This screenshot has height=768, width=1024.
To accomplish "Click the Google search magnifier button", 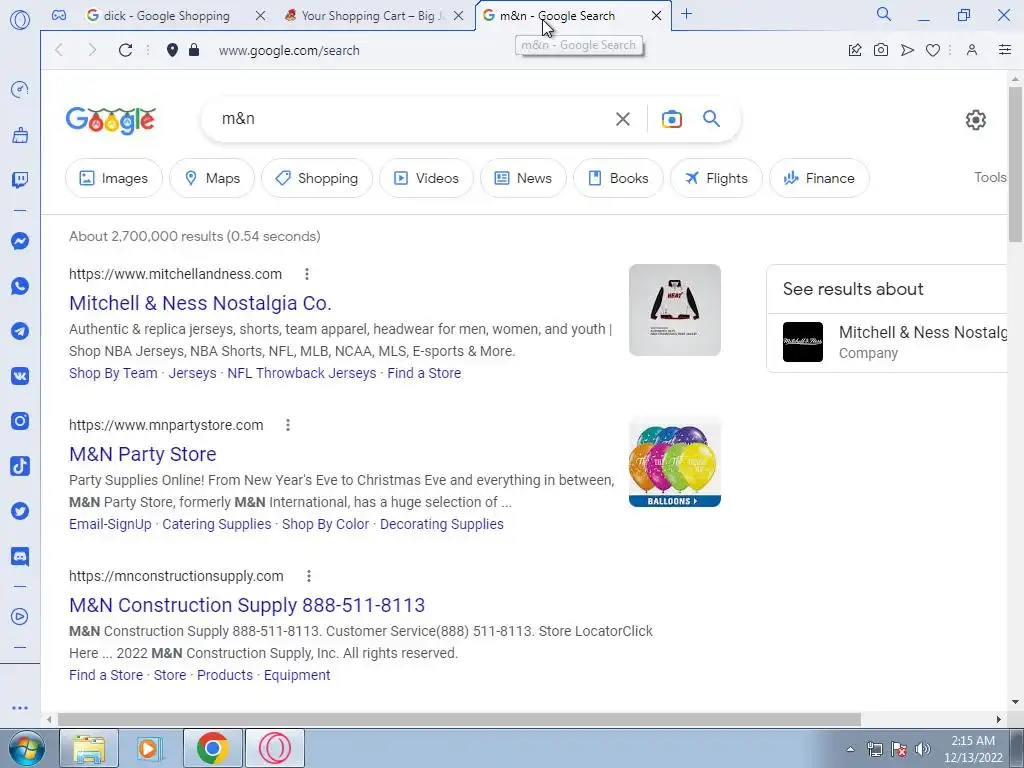I will pos(711,119).
